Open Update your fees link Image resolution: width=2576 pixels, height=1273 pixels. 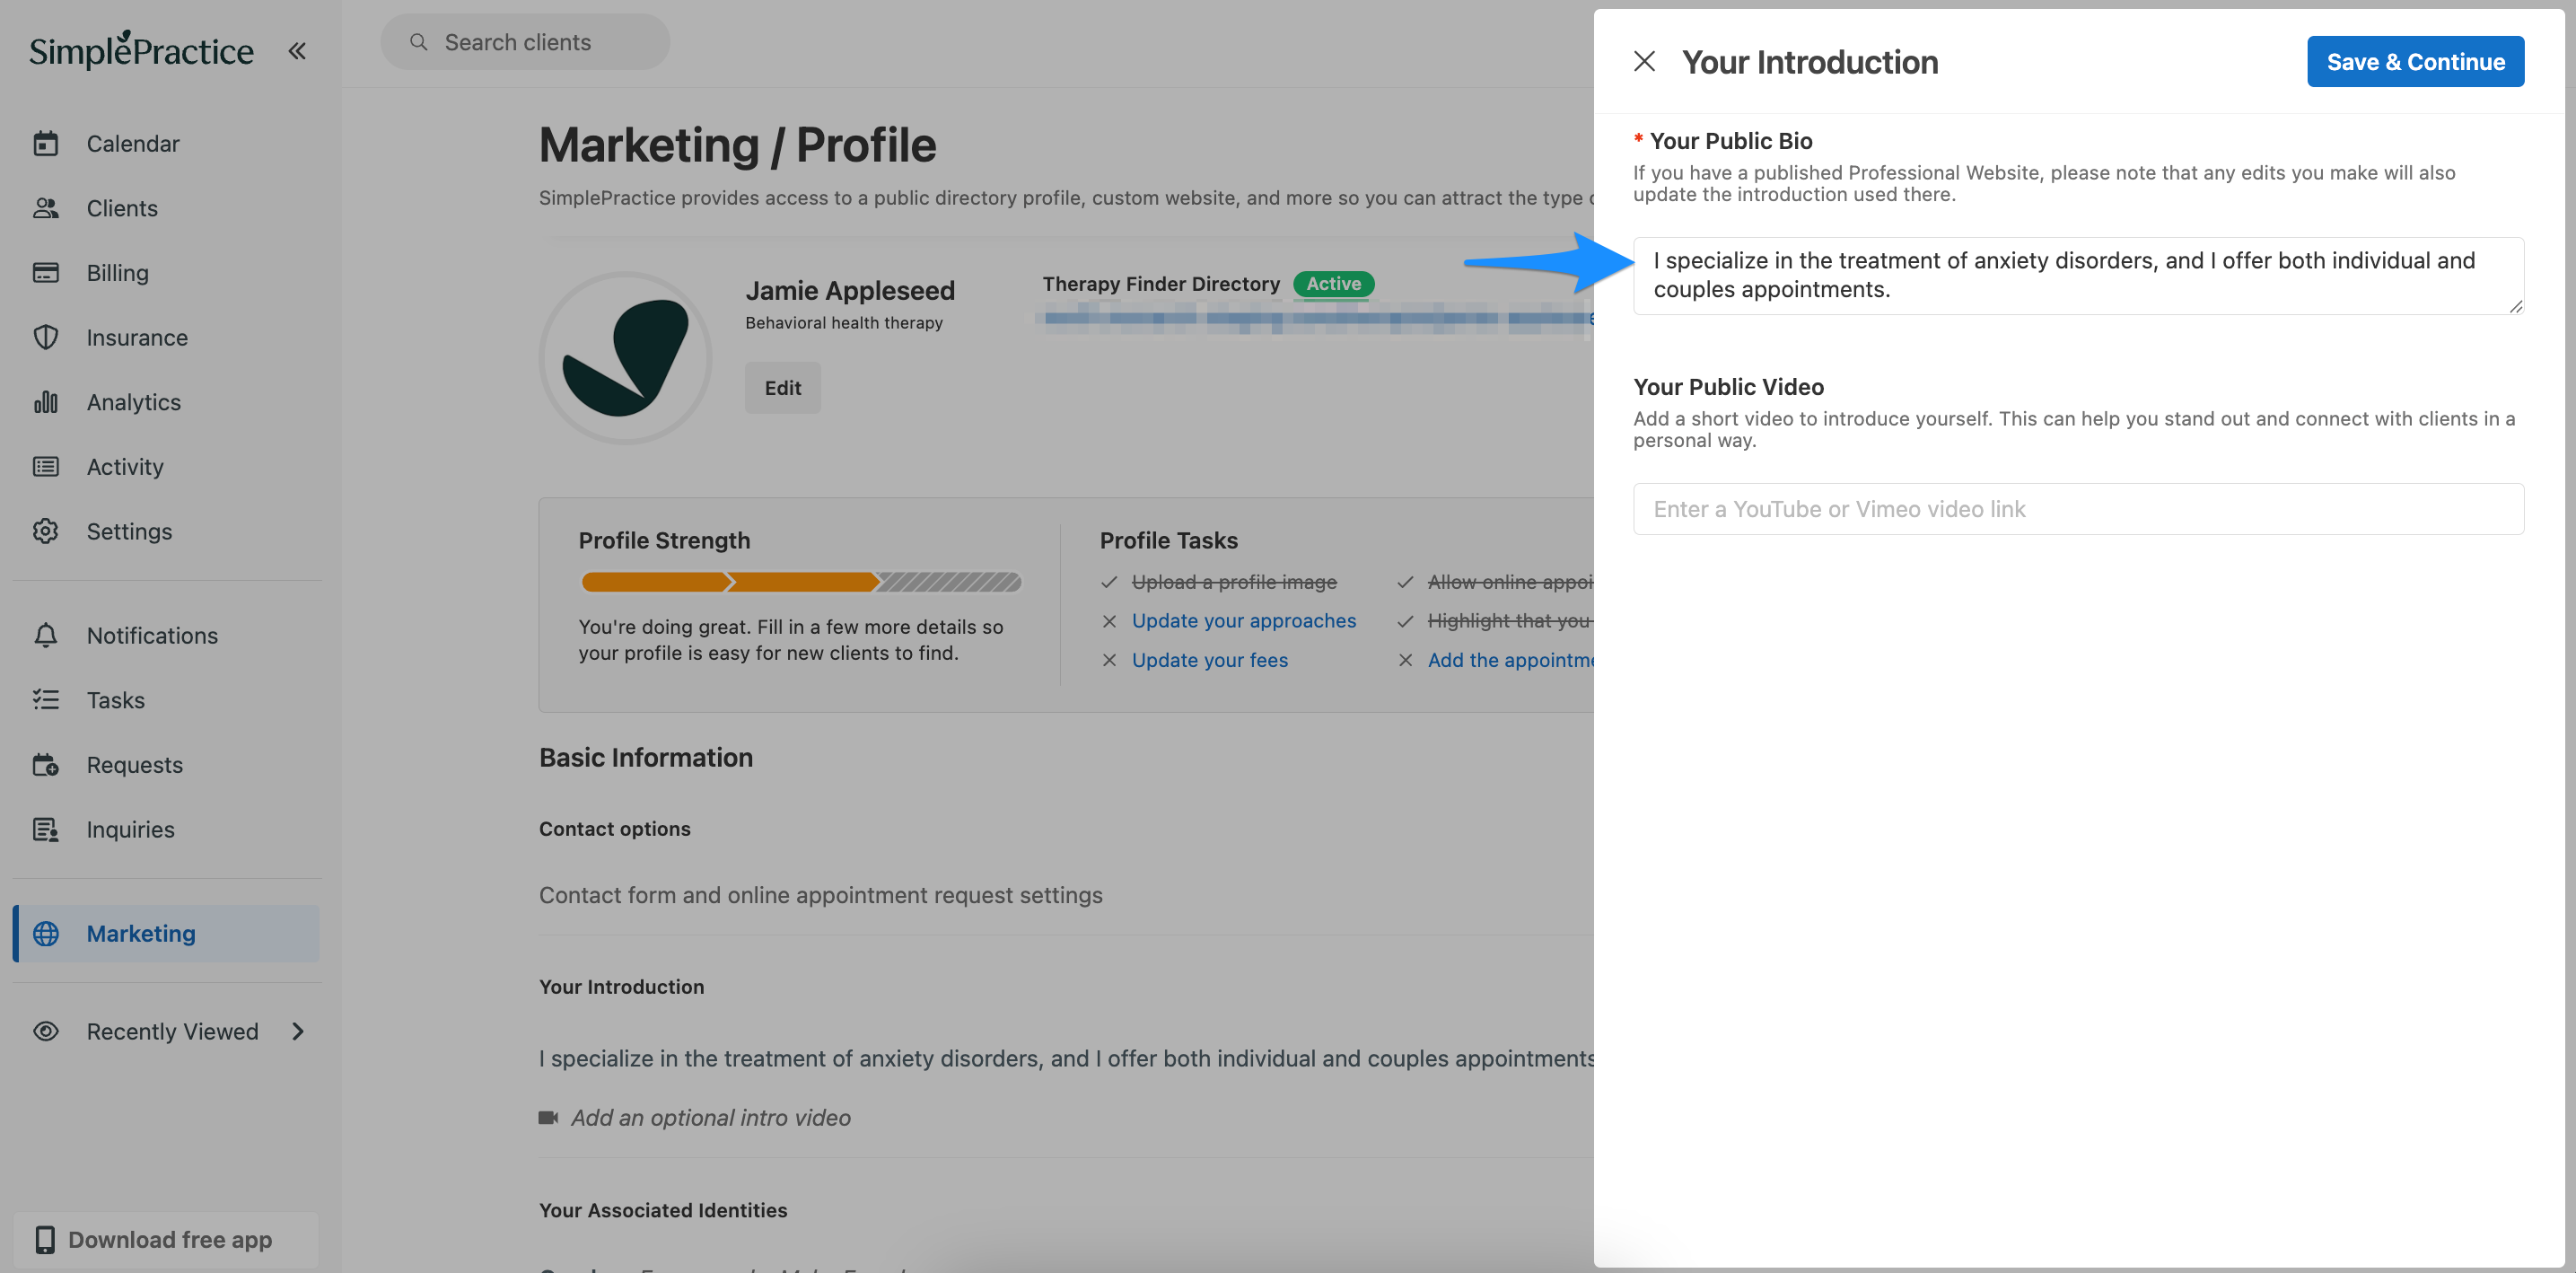pos(1210,660)
